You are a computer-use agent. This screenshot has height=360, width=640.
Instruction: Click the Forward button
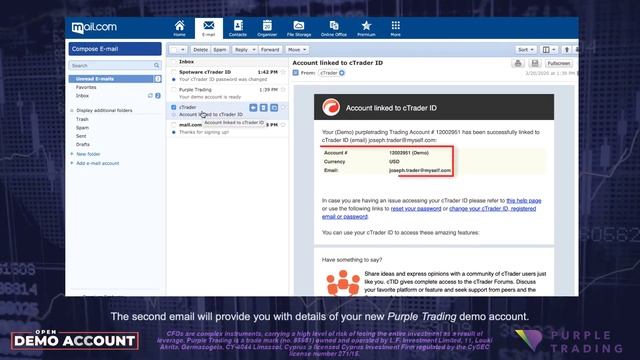[x=270, y=49]
